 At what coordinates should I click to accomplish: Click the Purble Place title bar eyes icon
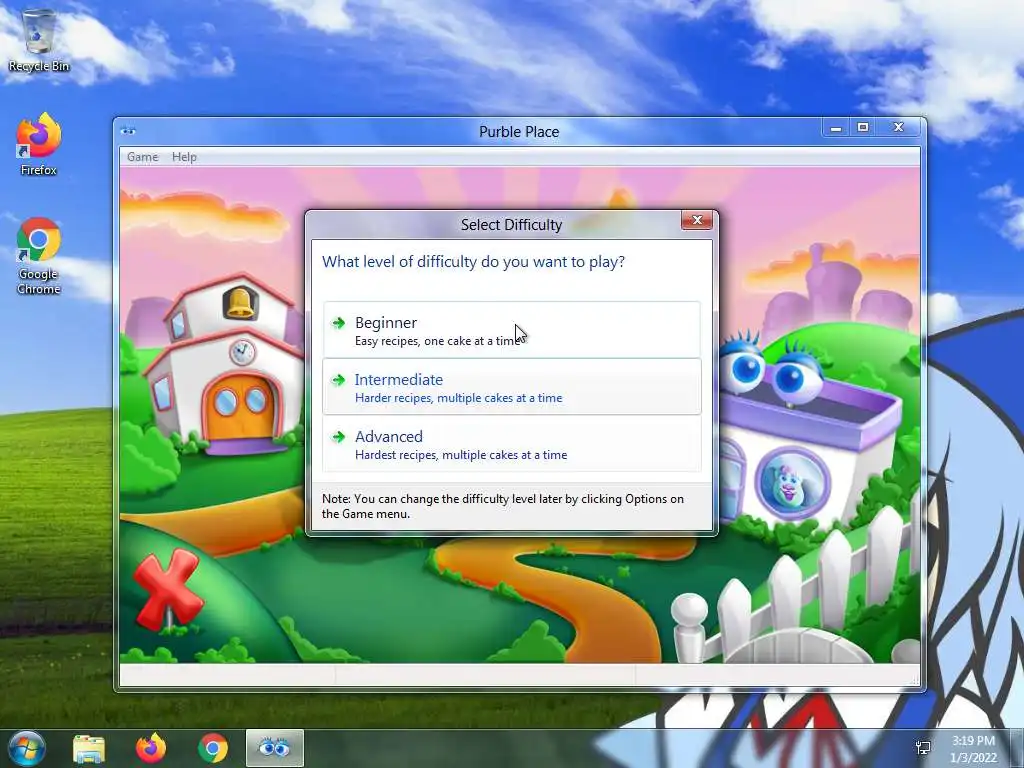pos(128,131)
